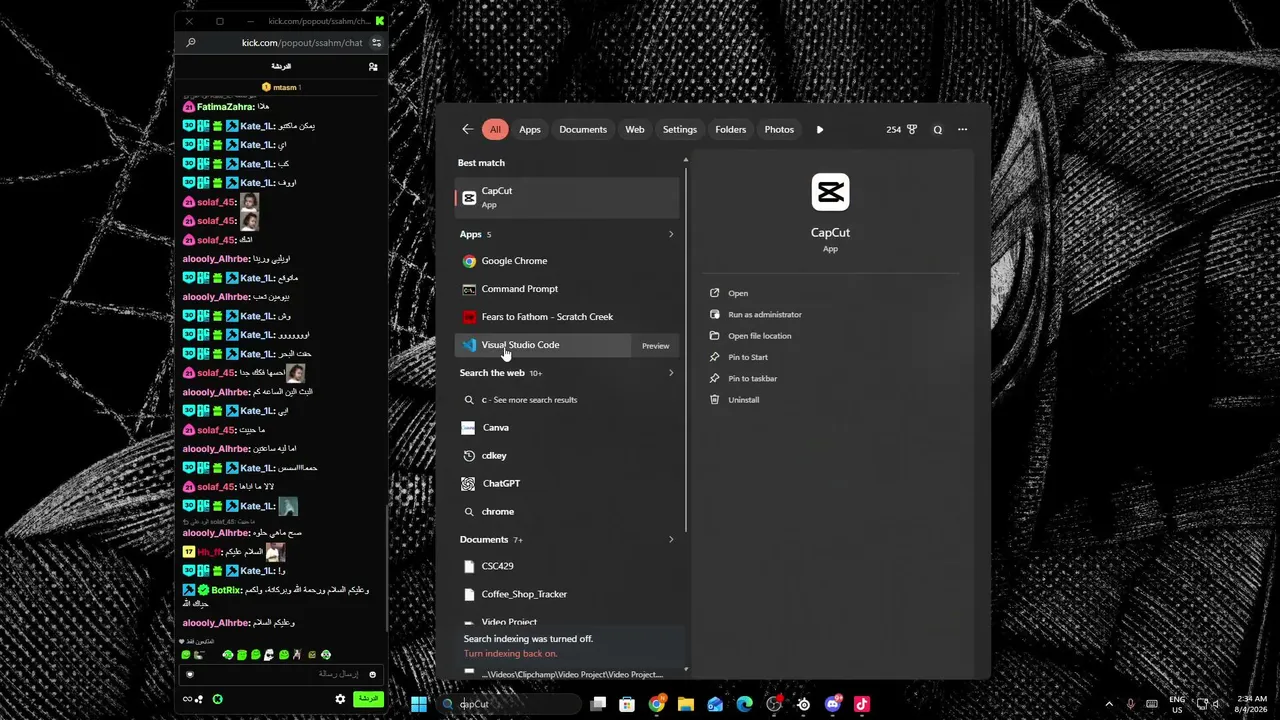Click the zoom magnifier in Kick address bar
1280x720 pixels.
tap(190, 43)
